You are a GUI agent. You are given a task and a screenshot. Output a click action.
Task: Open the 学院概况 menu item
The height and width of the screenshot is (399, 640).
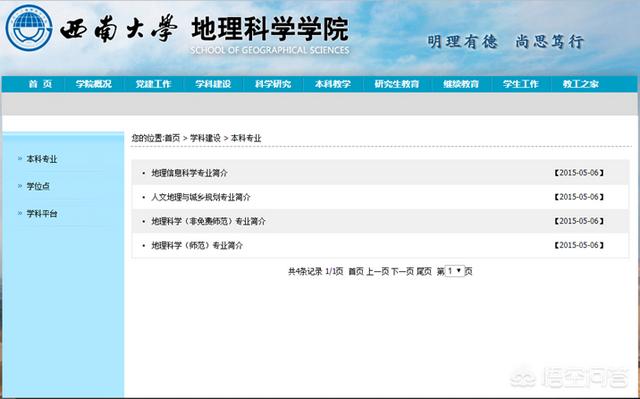tap(93, 84)
